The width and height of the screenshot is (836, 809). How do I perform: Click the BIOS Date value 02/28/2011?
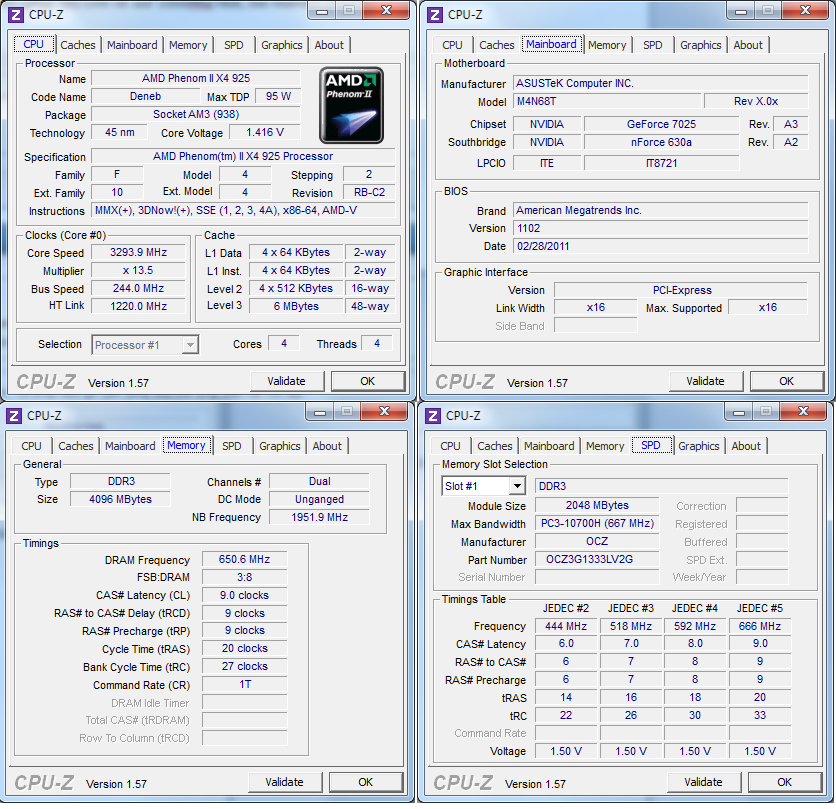661,246
